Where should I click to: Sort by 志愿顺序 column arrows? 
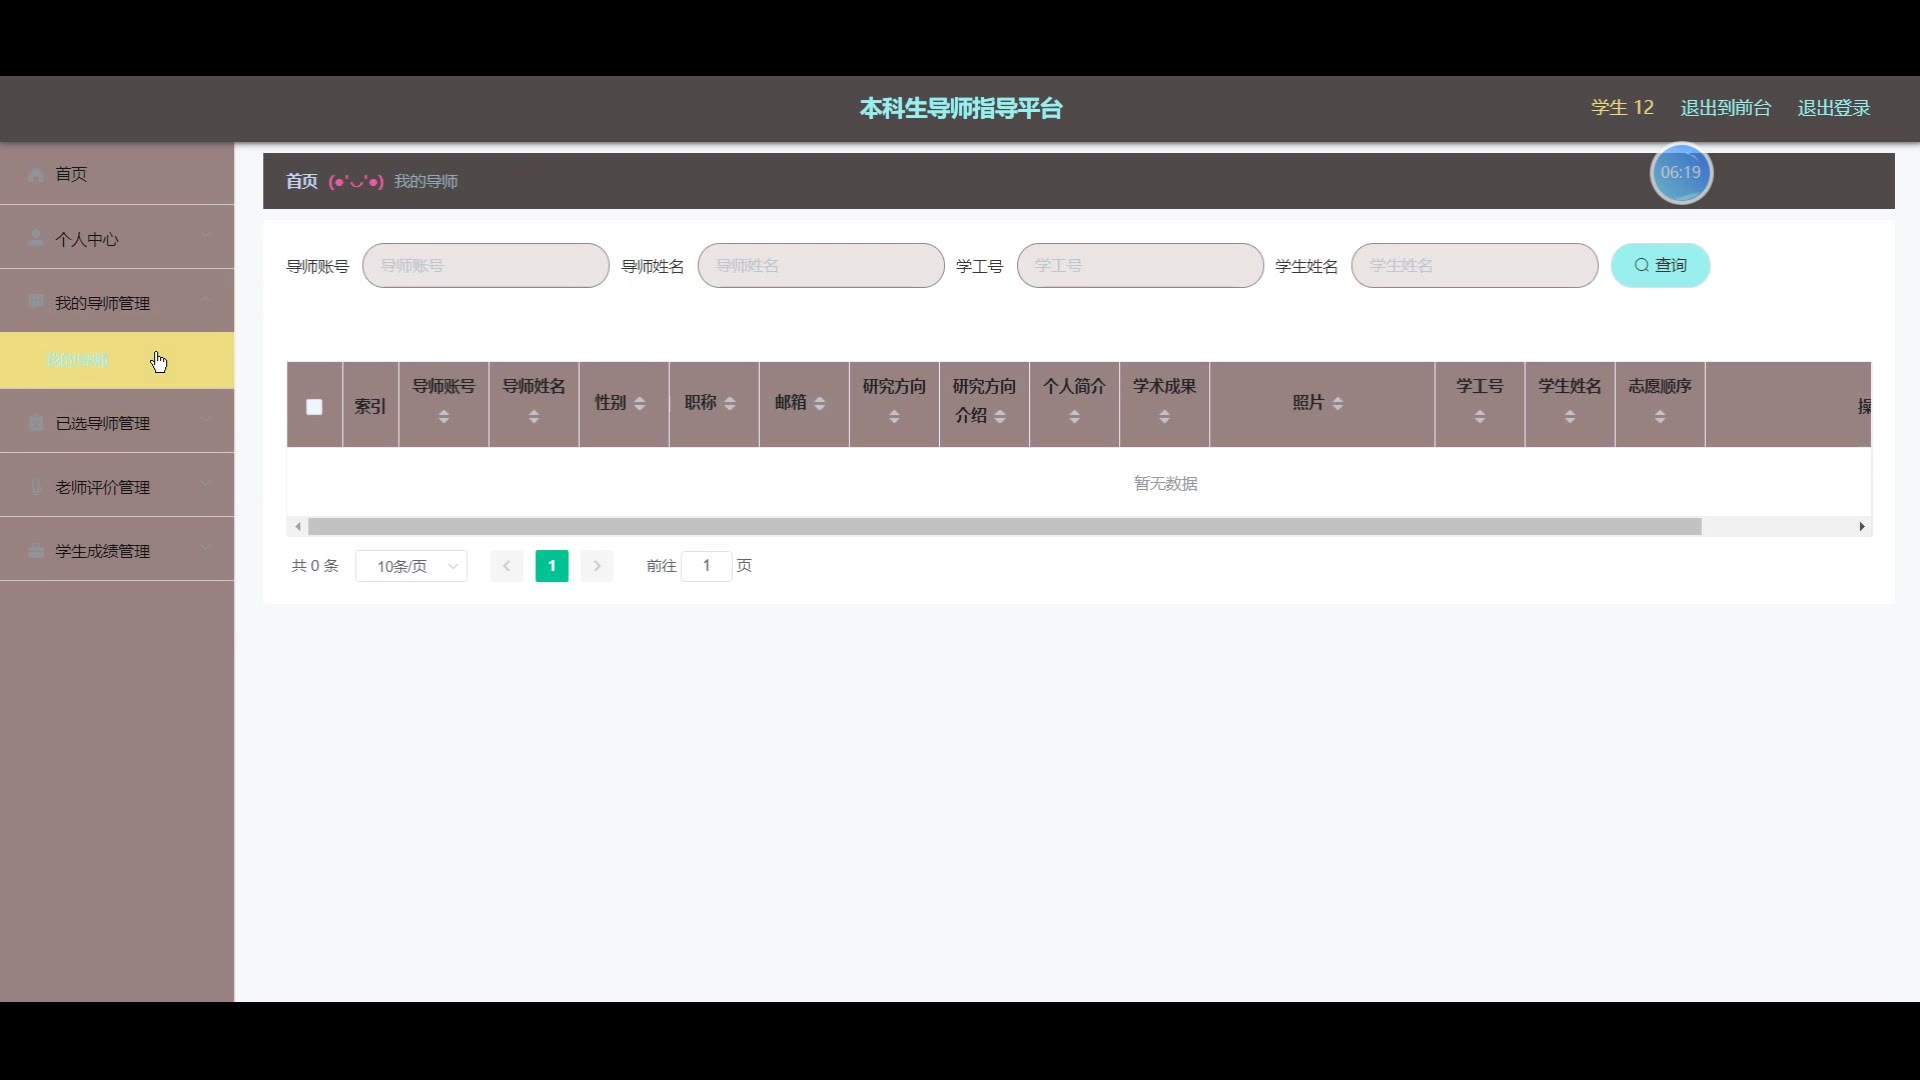1660,417
